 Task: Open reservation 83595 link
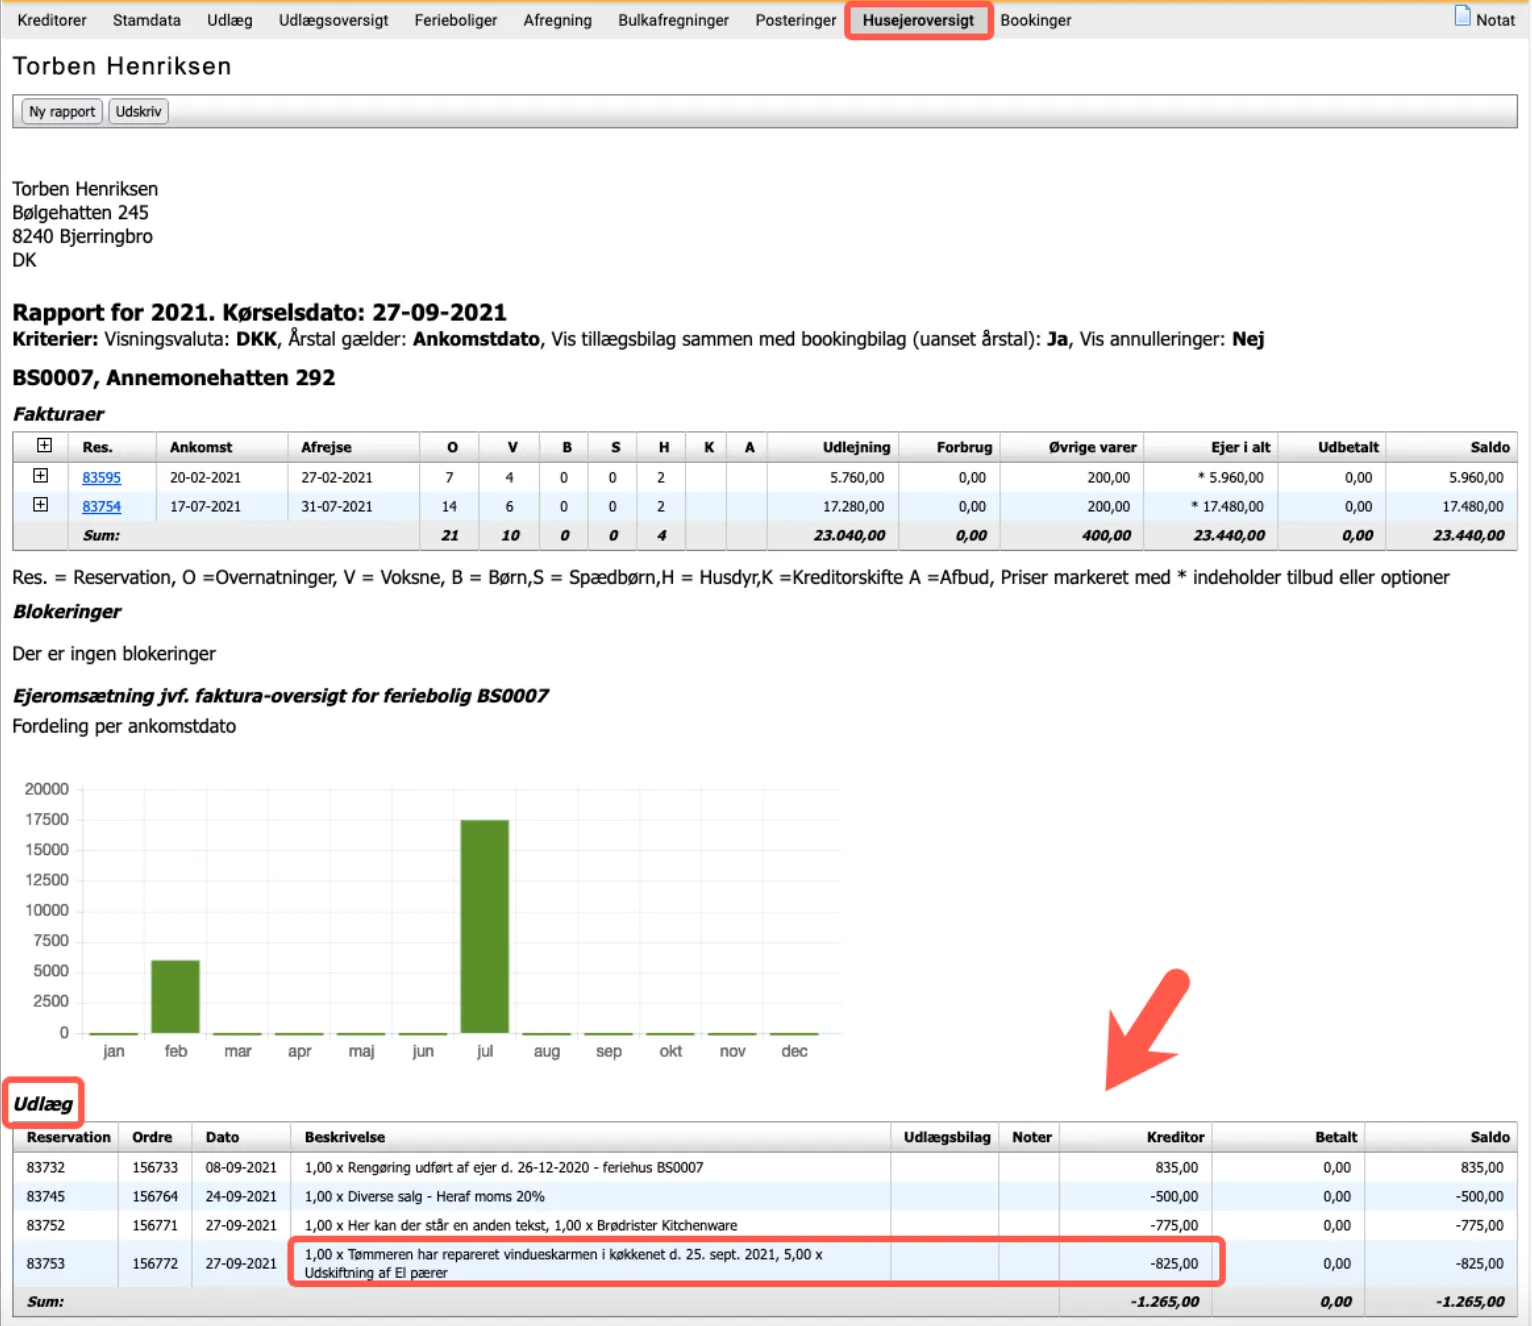[x=101, y=478]
